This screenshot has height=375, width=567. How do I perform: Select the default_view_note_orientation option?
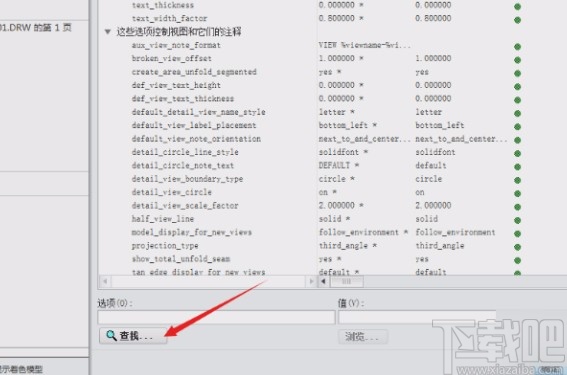(196, 139)
